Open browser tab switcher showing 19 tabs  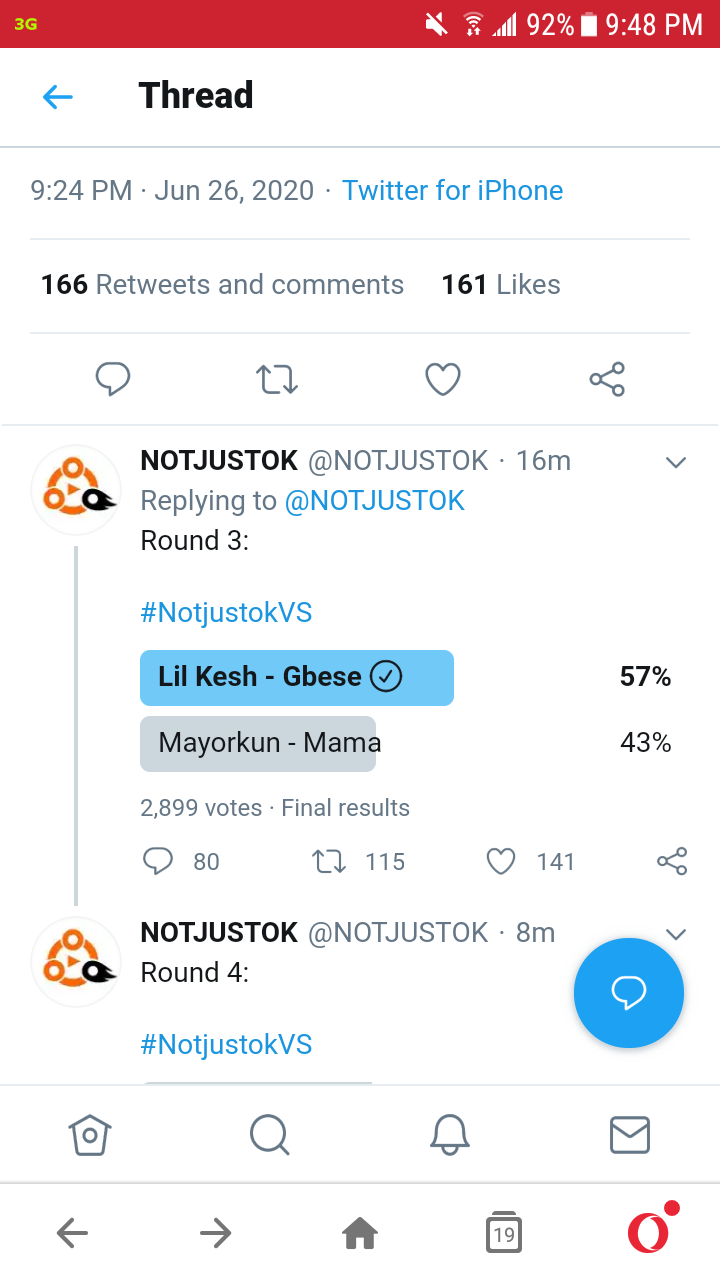(x=504, y=1234)
